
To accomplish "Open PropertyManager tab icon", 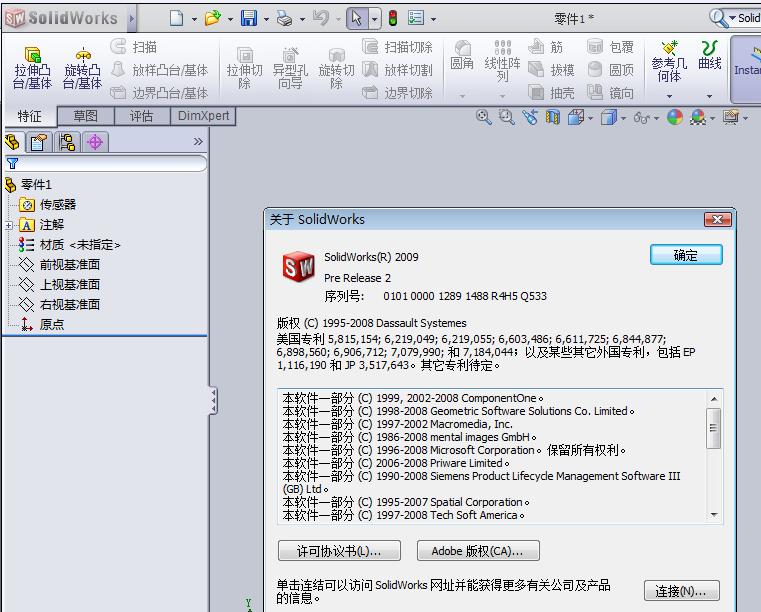I will [x=38, y=142].
